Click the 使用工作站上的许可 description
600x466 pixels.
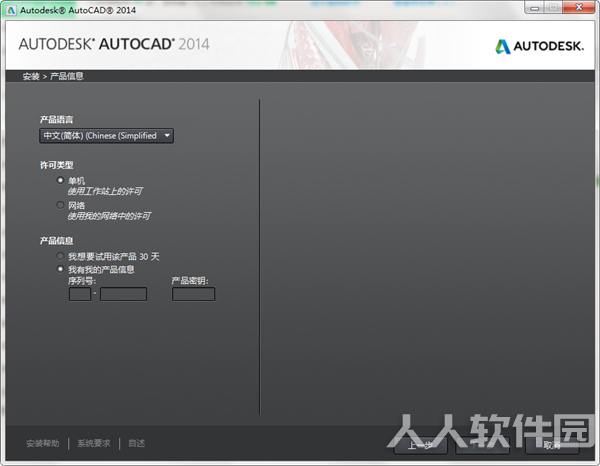[105, 191]
